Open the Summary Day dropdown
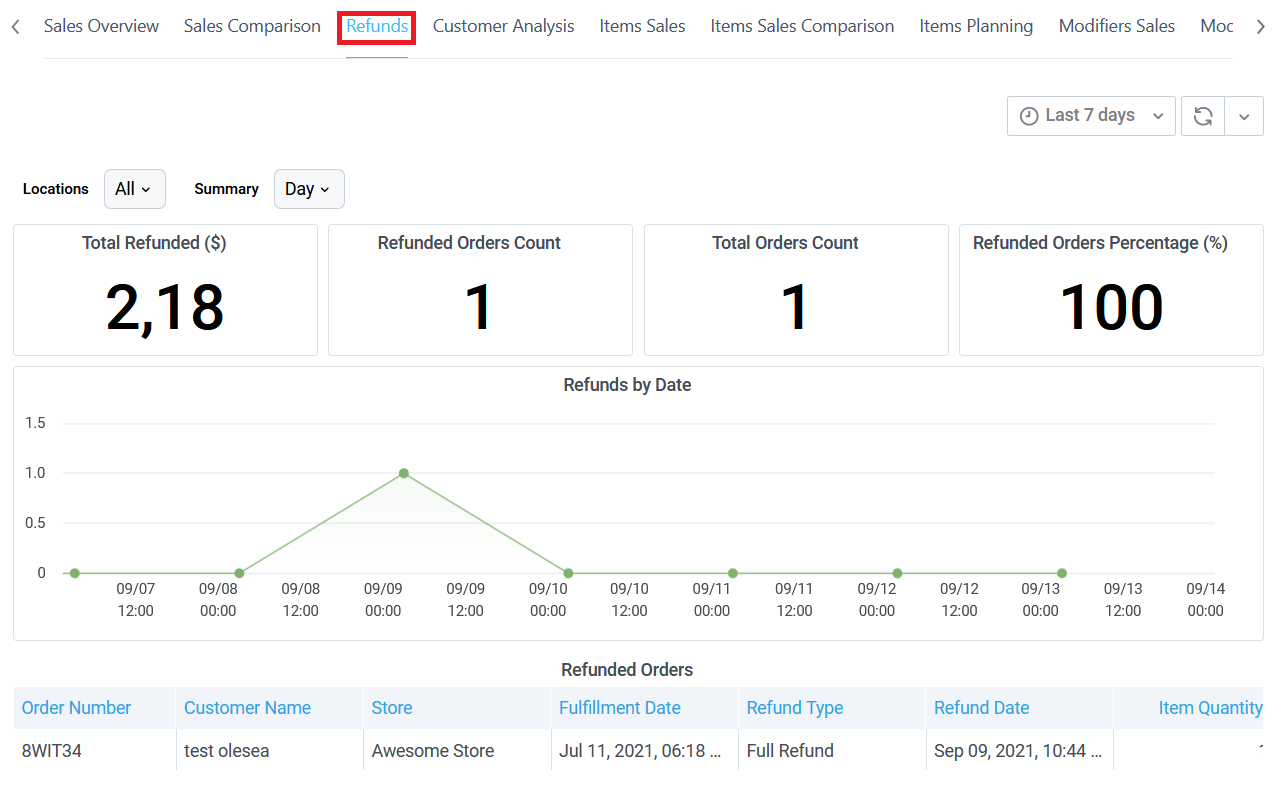This screenshot has height=799, width=1283. pos(309,189)
